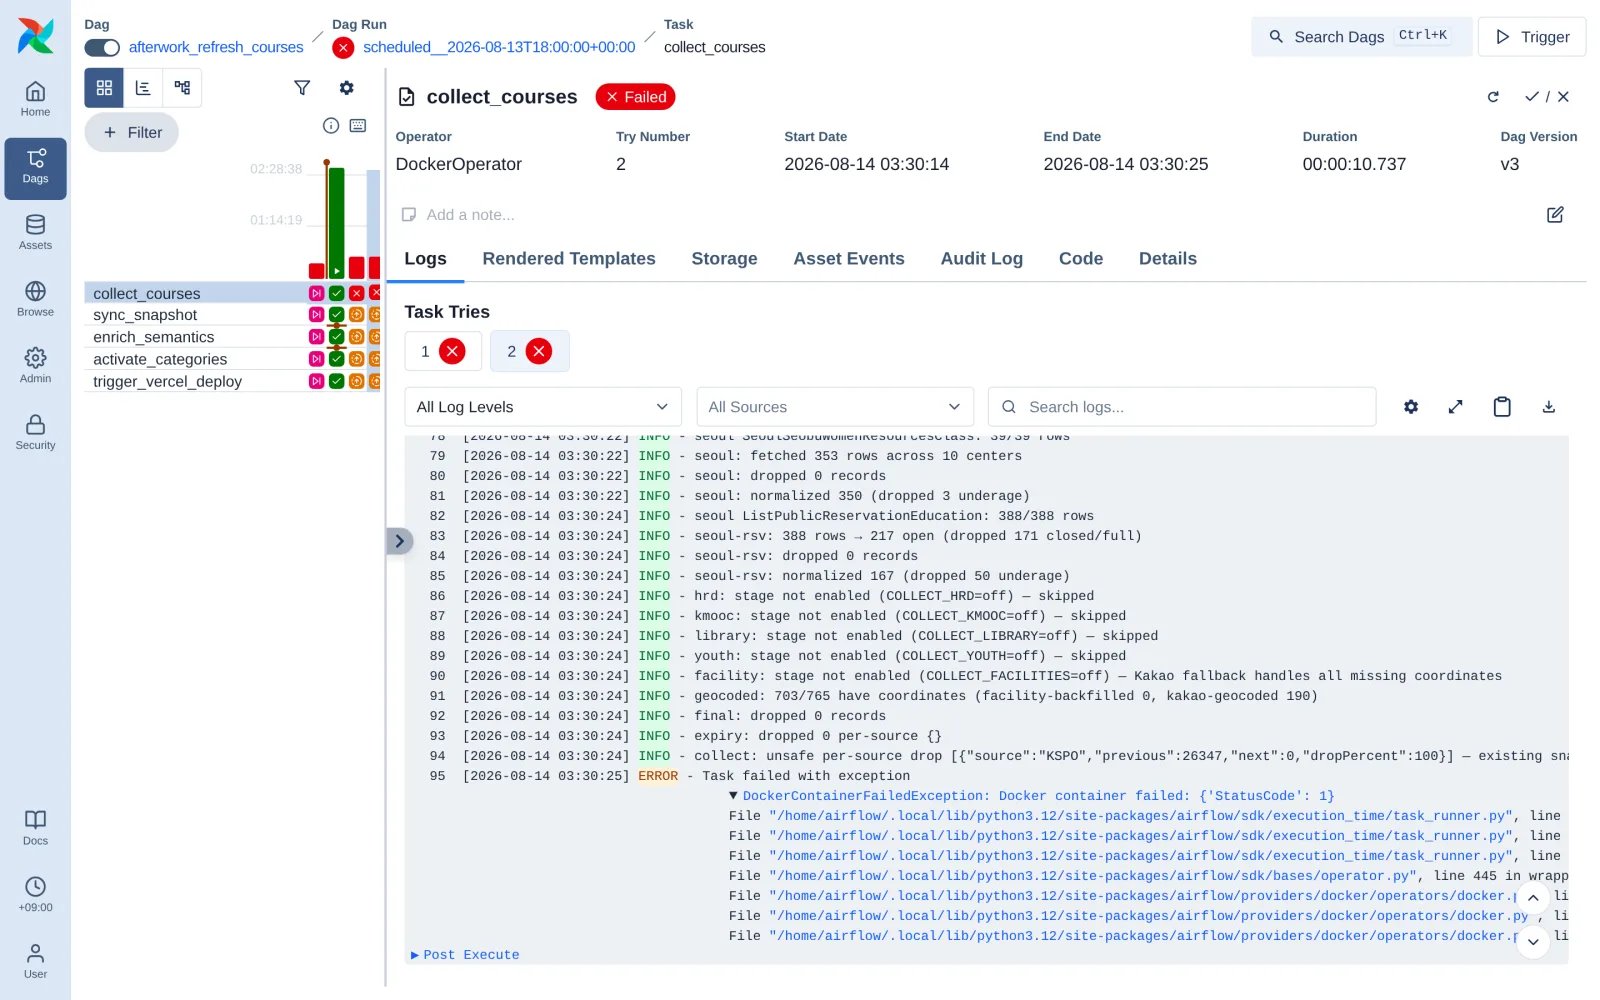Open Docs from the sidebar

pyautogui.click(x=35, y=828)
